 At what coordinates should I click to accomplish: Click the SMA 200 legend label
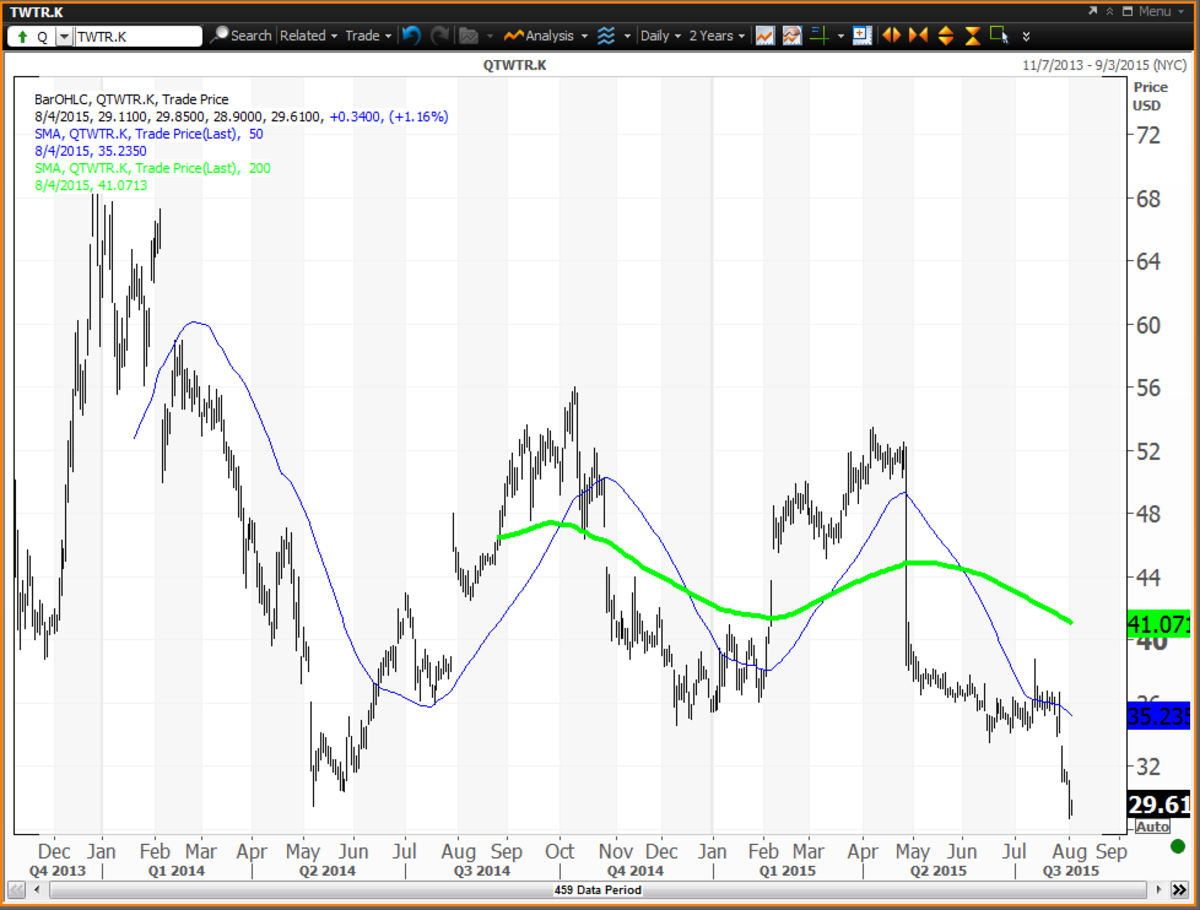click(x=153, y=168)
